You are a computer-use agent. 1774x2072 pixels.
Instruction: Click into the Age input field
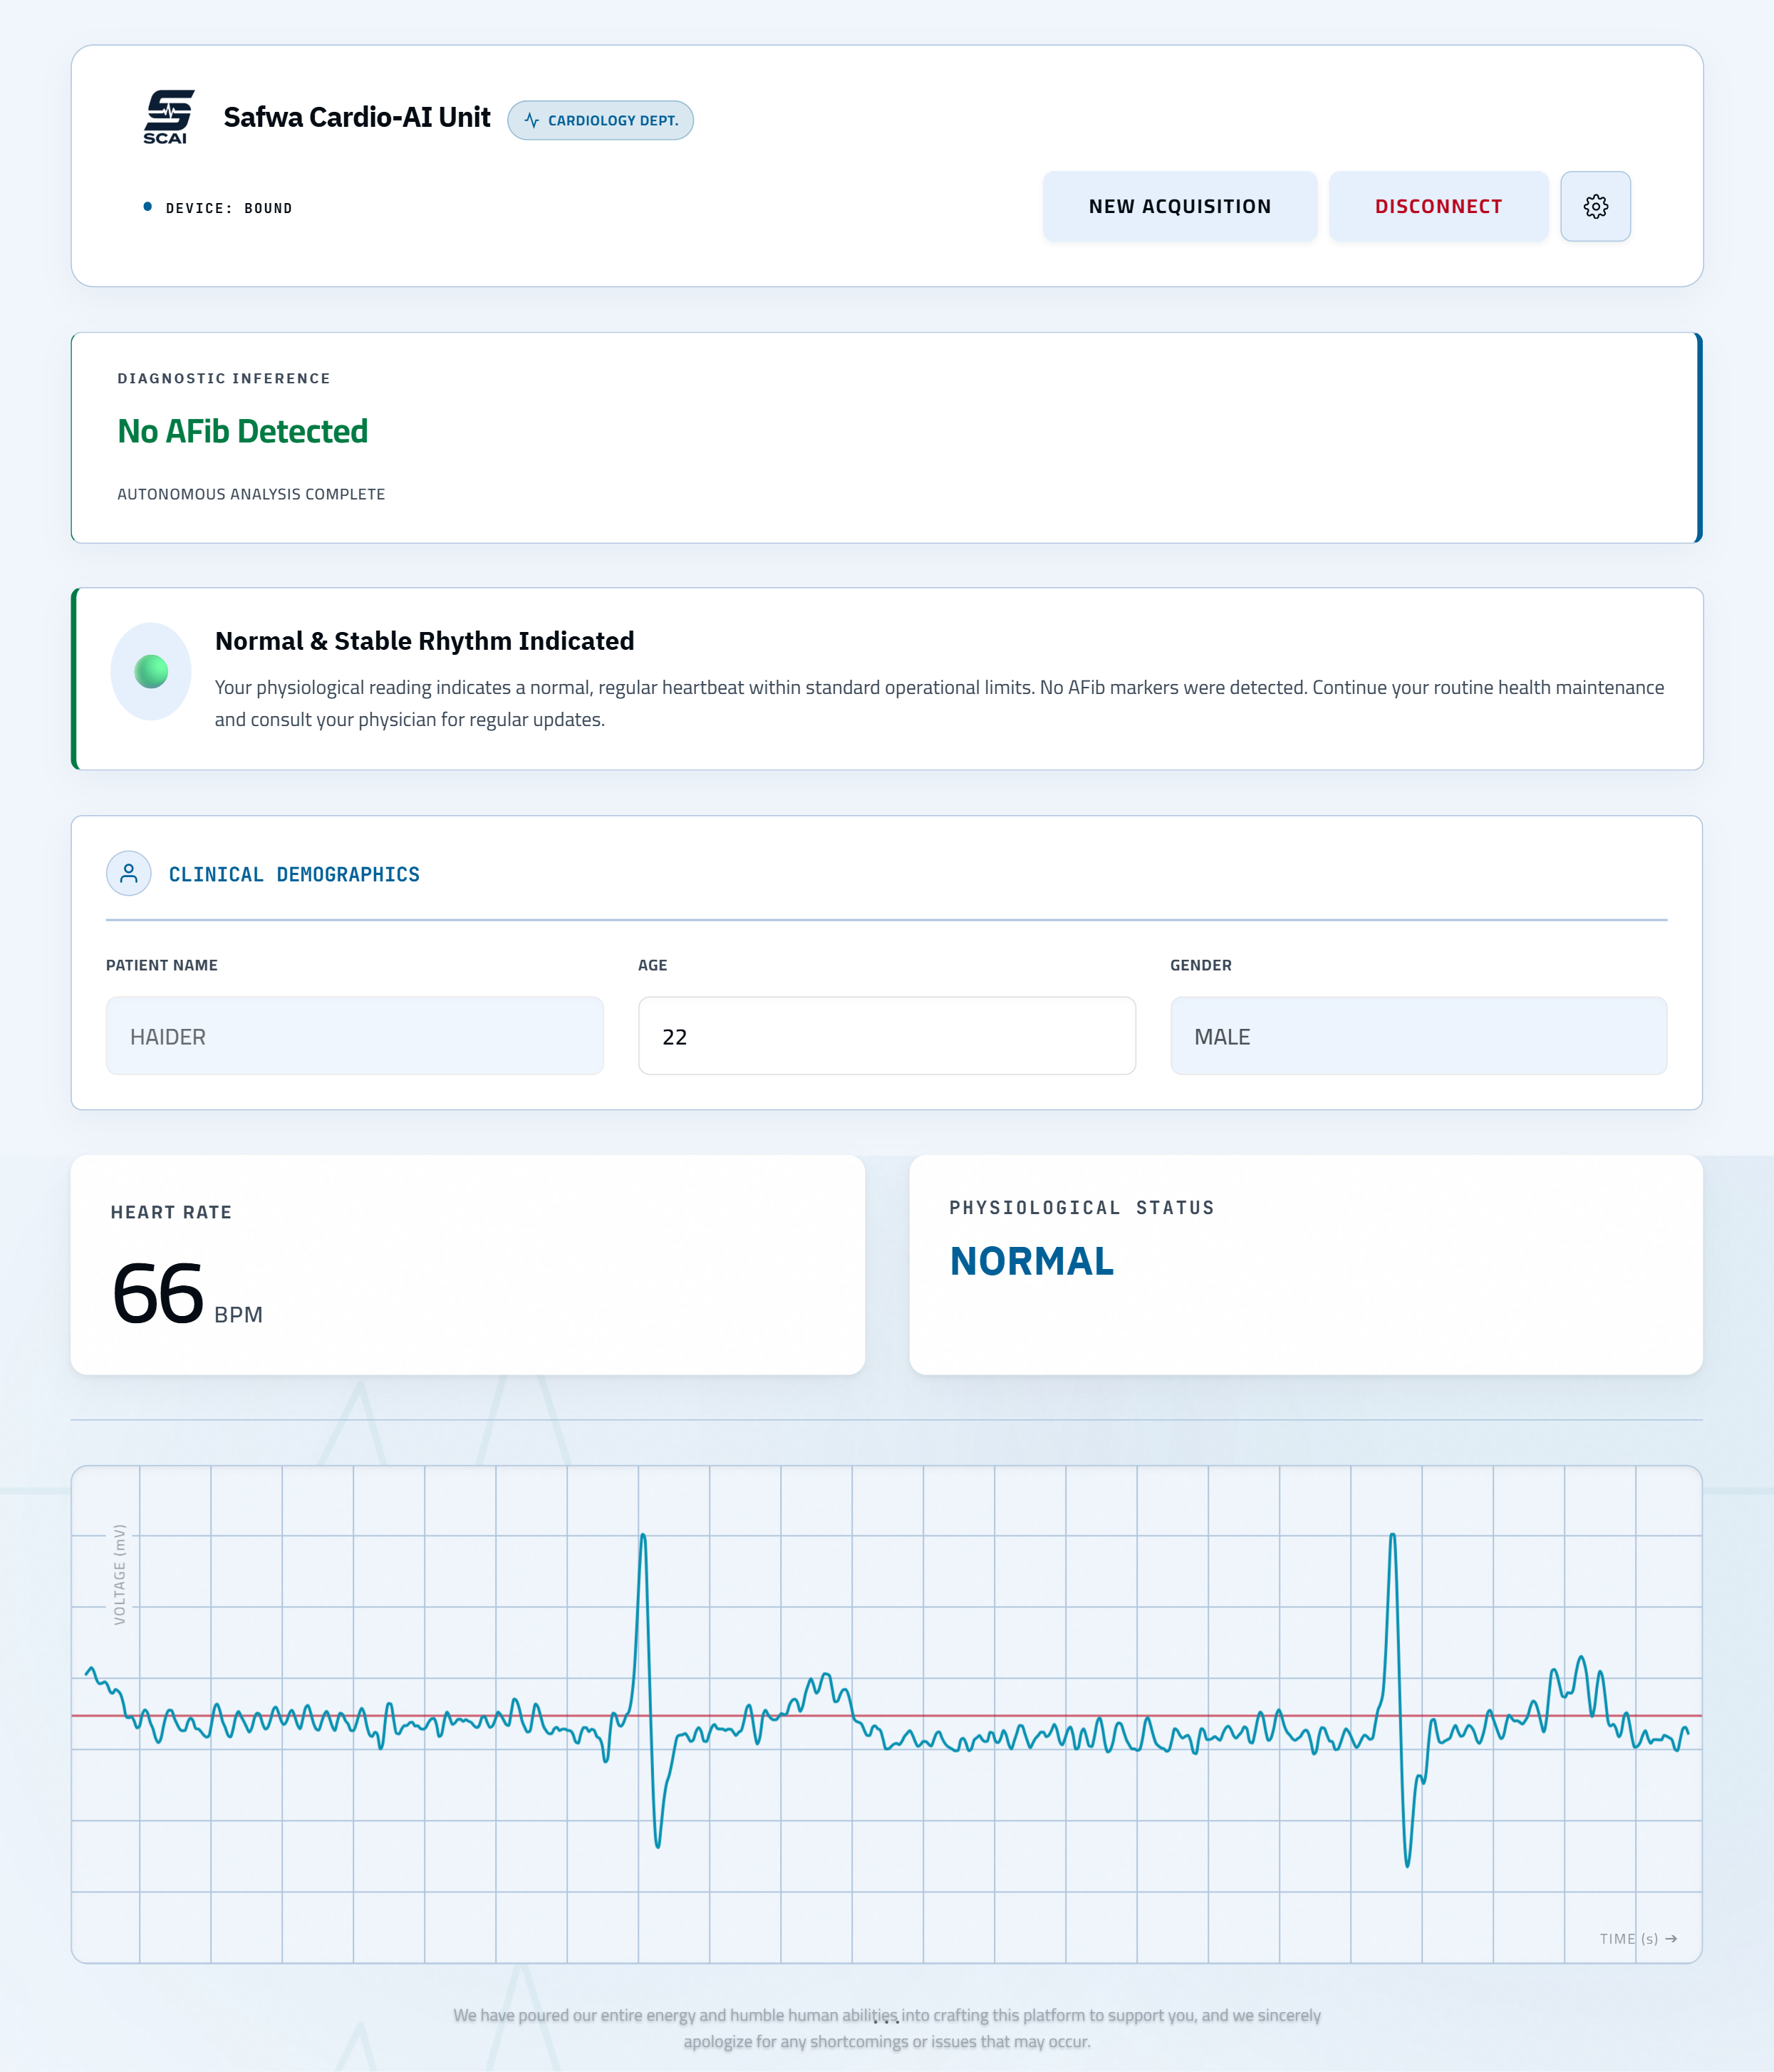pyautogui.click(x=887, y=1036)
